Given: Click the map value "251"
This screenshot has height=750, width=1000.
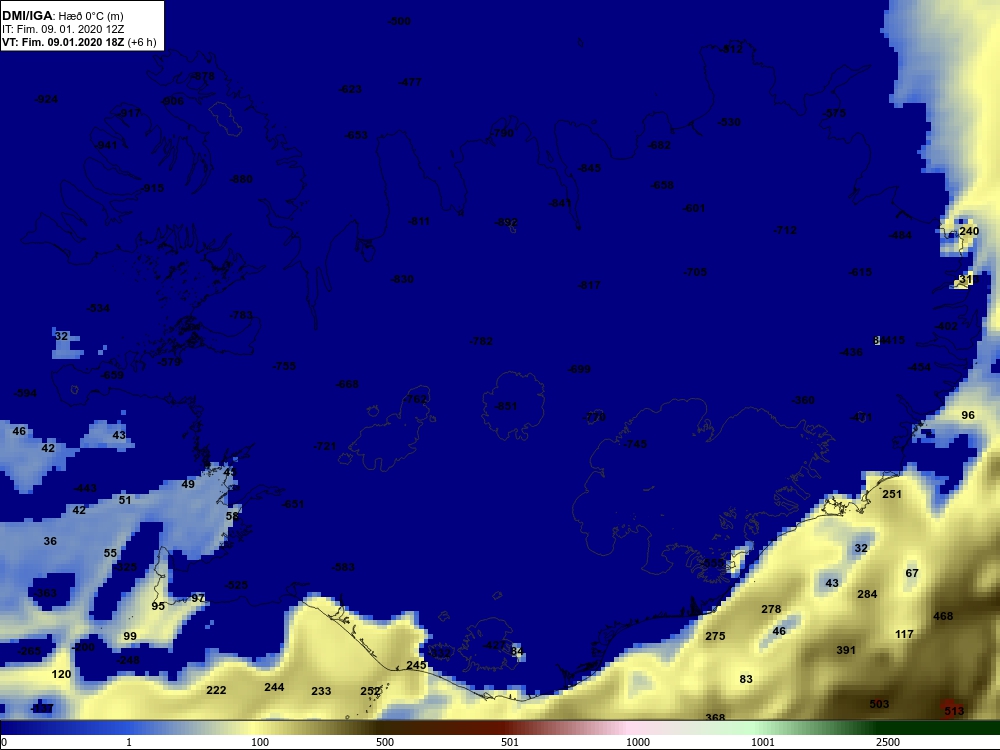Looking at the screenshot, I should point(892,494).
